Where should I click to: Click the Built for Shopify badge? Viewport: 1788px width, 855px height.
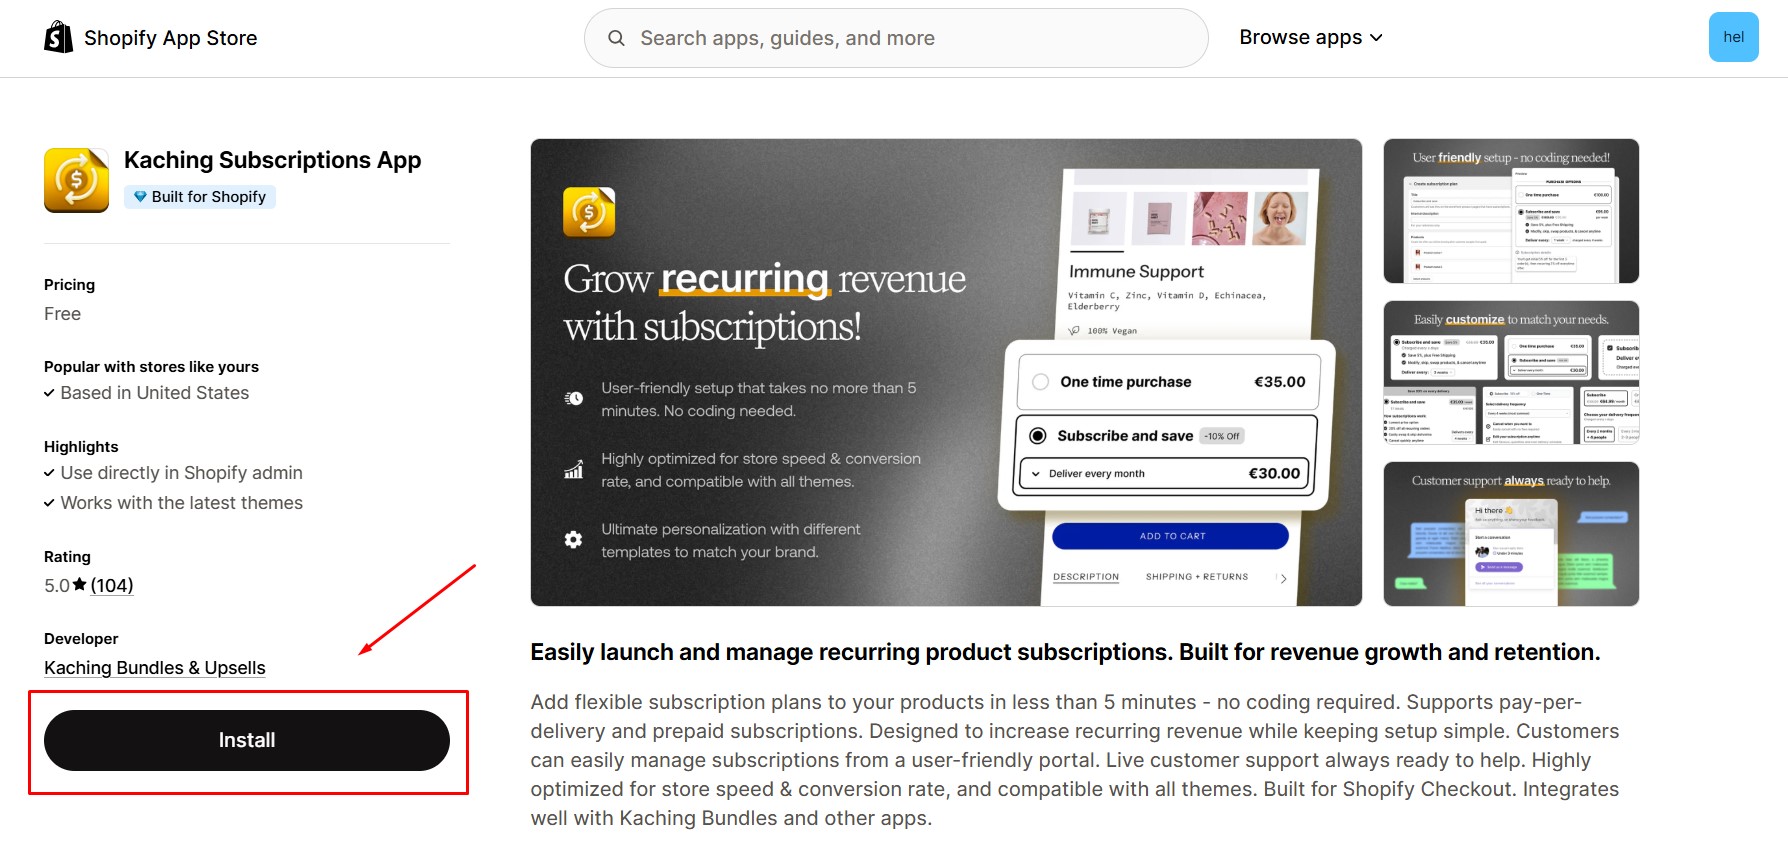click(200, 197)
